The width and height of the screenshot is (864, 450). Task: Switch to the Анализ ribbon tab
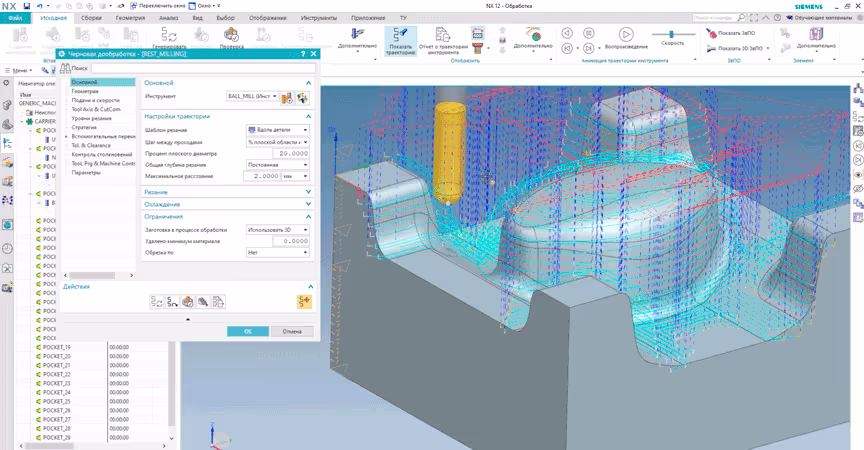(x=169, y=18)
